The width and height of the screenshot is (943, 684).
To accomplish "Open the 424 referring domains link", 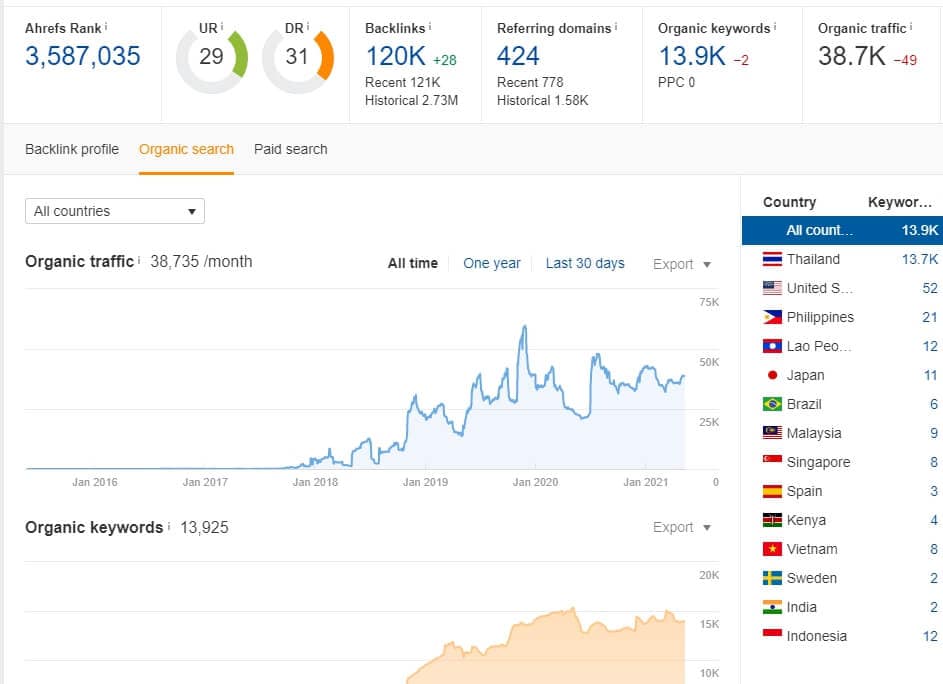I will [x=518, y=56].
